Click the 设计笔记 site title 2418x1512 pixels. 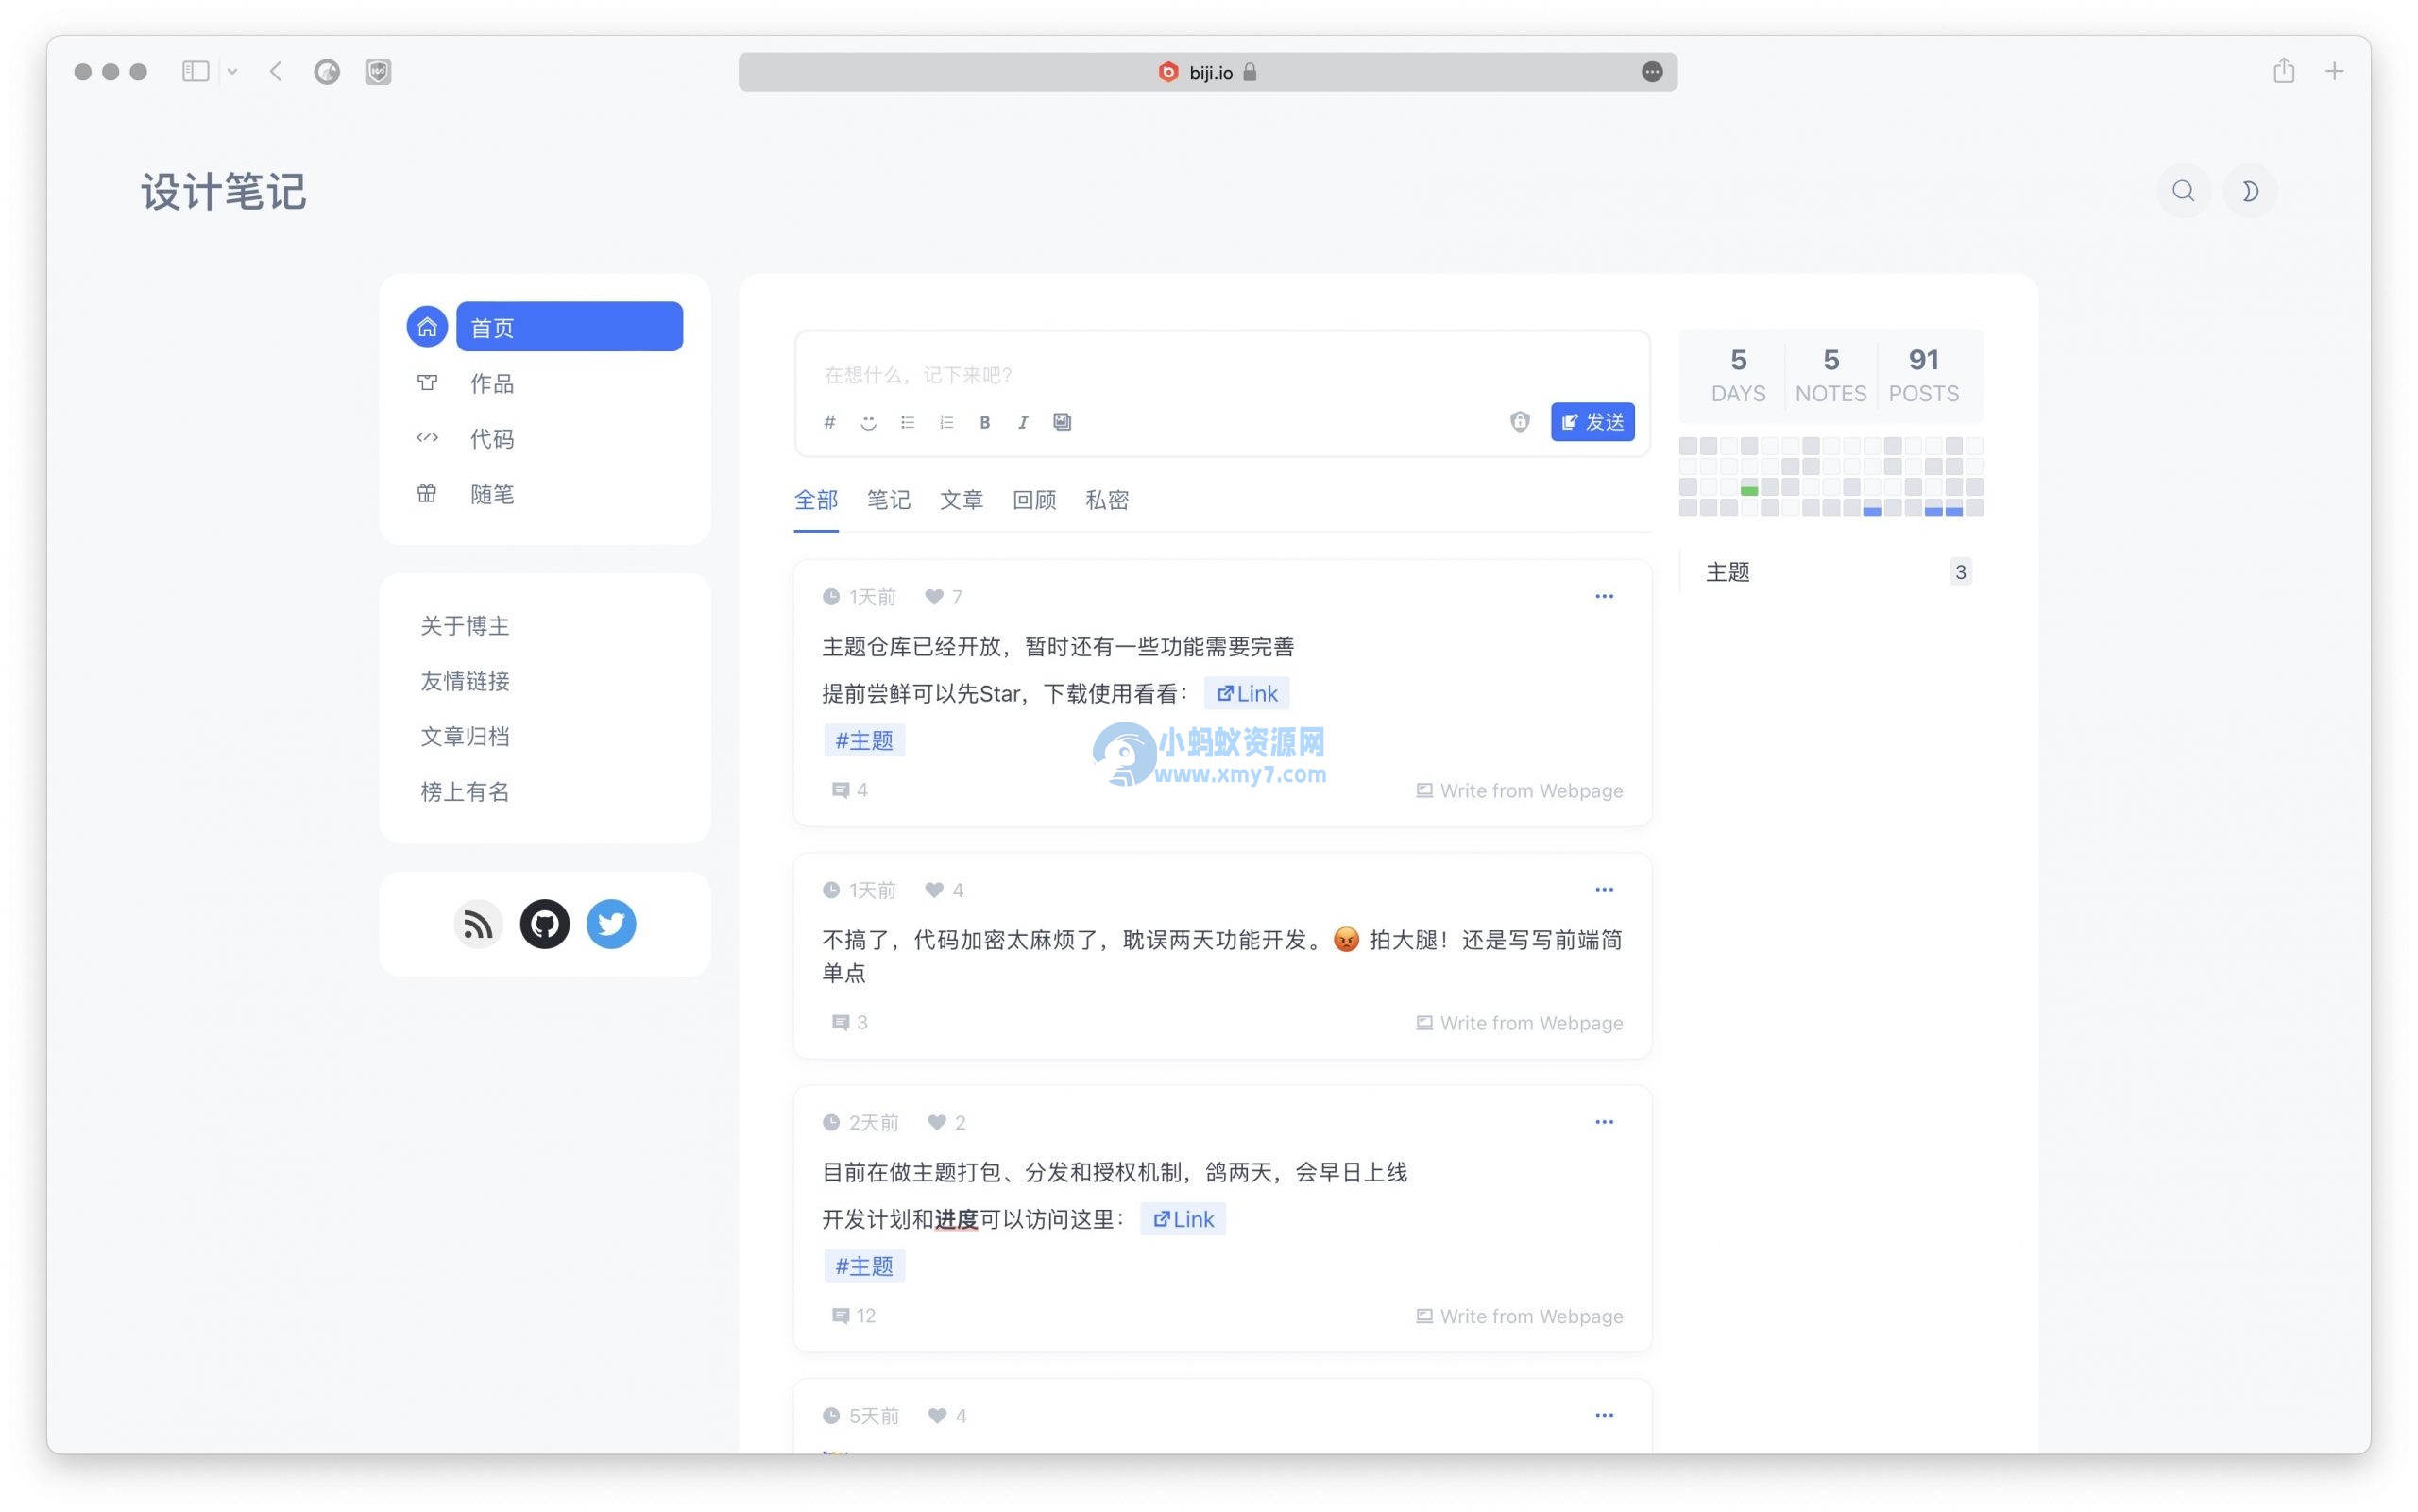(223, 192)
